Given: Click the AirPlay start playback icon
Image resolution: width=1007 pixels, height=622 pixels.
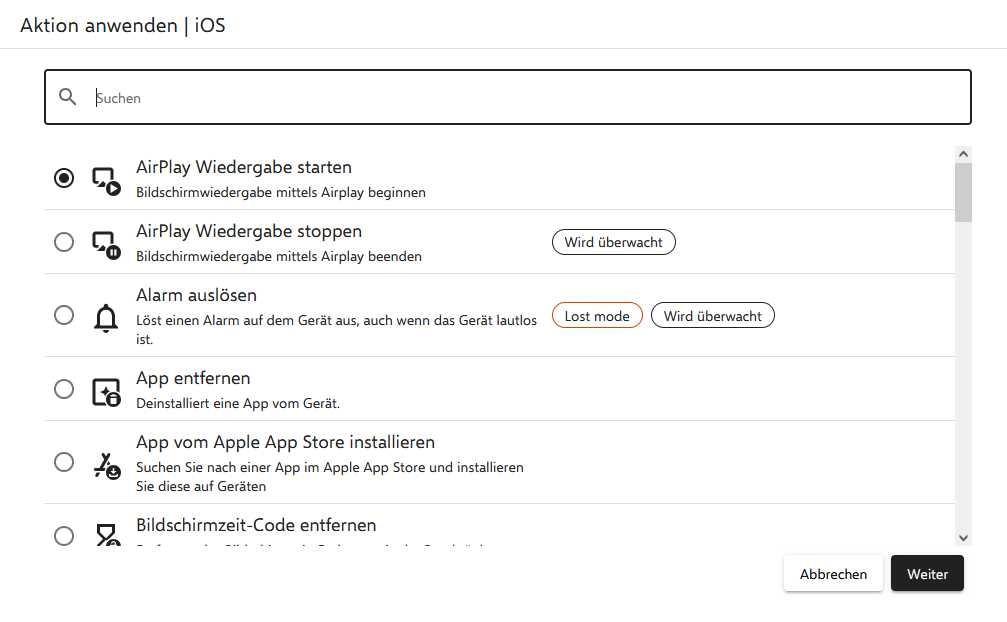Looking at the screenshot, I should [x=105, y=179].
